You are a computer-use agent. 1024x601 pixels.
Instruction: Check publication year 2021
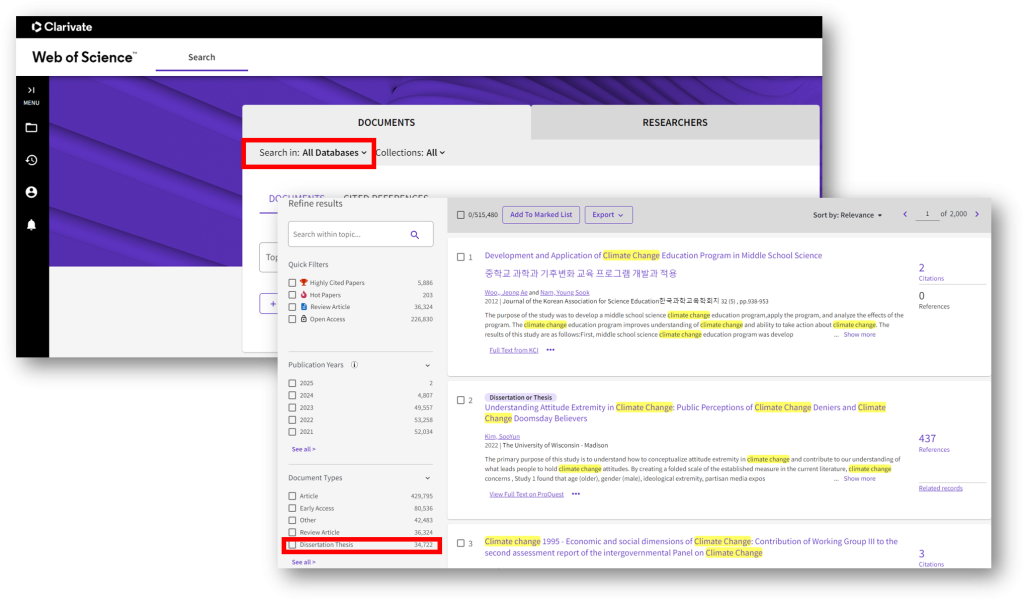(293, 432)
